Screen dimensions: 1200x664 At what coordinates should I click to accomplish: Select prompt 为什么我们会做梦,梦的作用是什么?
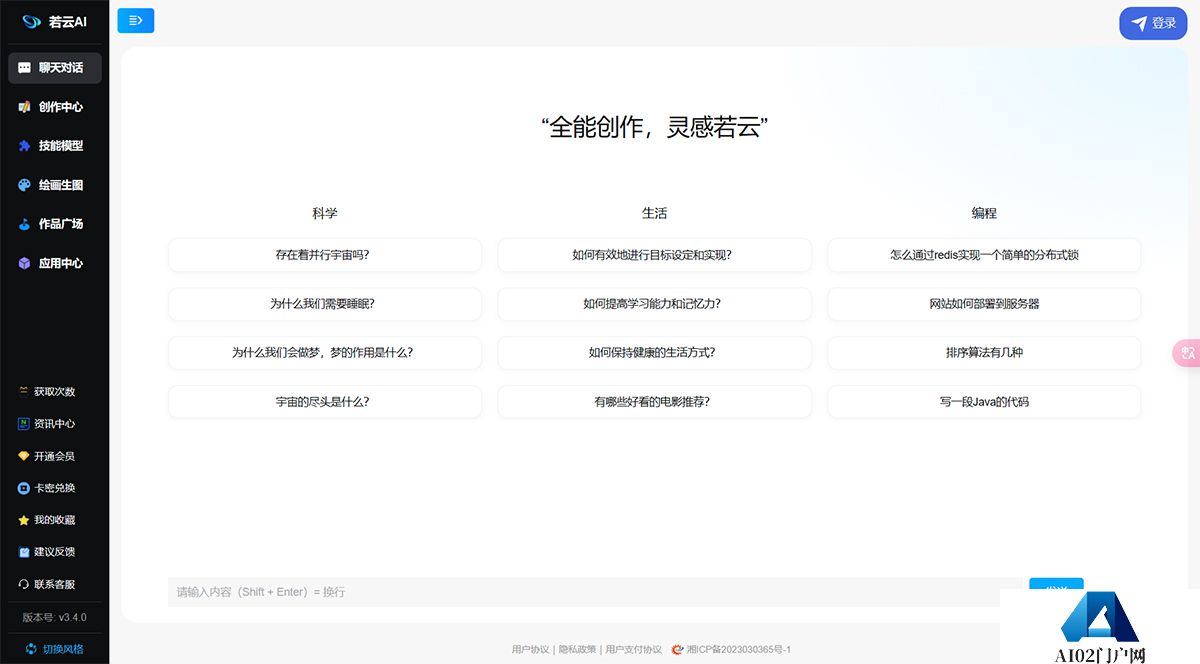(325, 353)
